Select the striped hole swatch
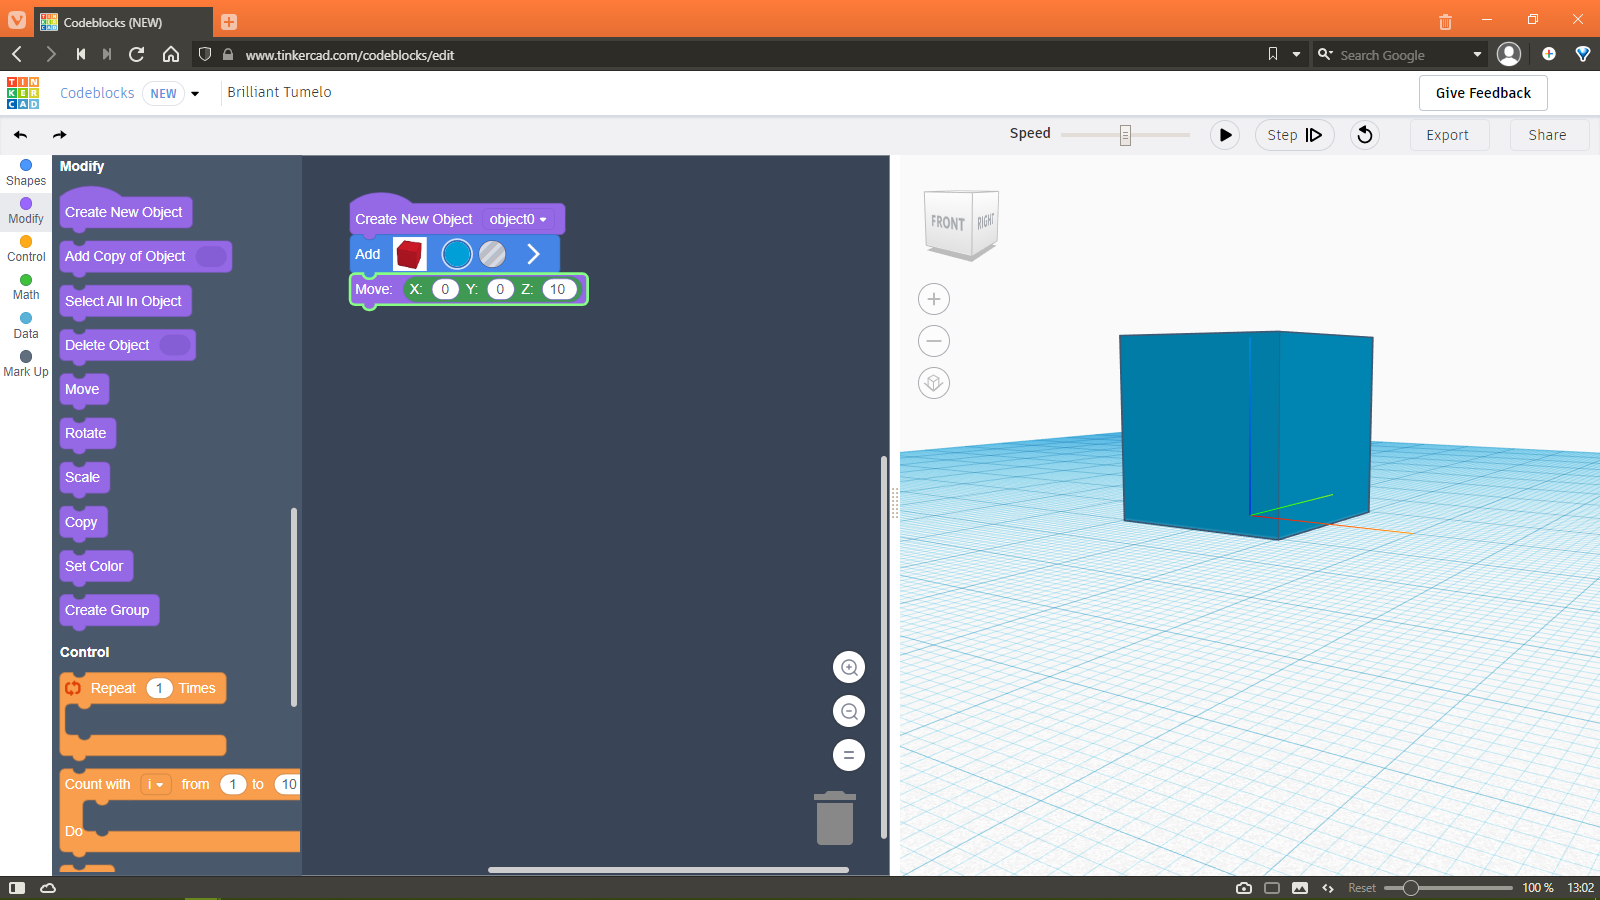Viewport: 1600px width, 900px height. click(x=492, y=254)
